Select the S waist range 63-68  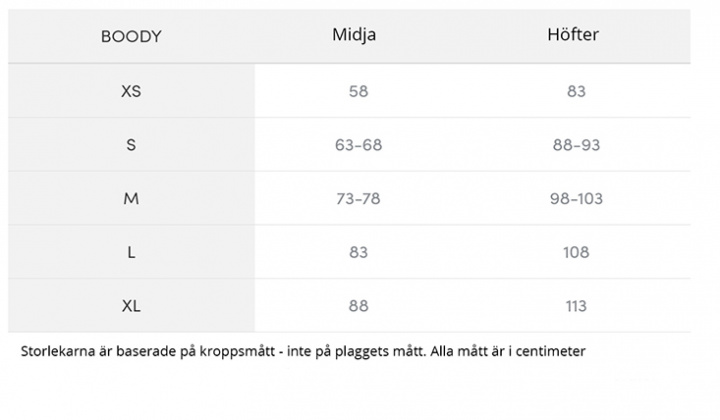click(x=358, y=145)
